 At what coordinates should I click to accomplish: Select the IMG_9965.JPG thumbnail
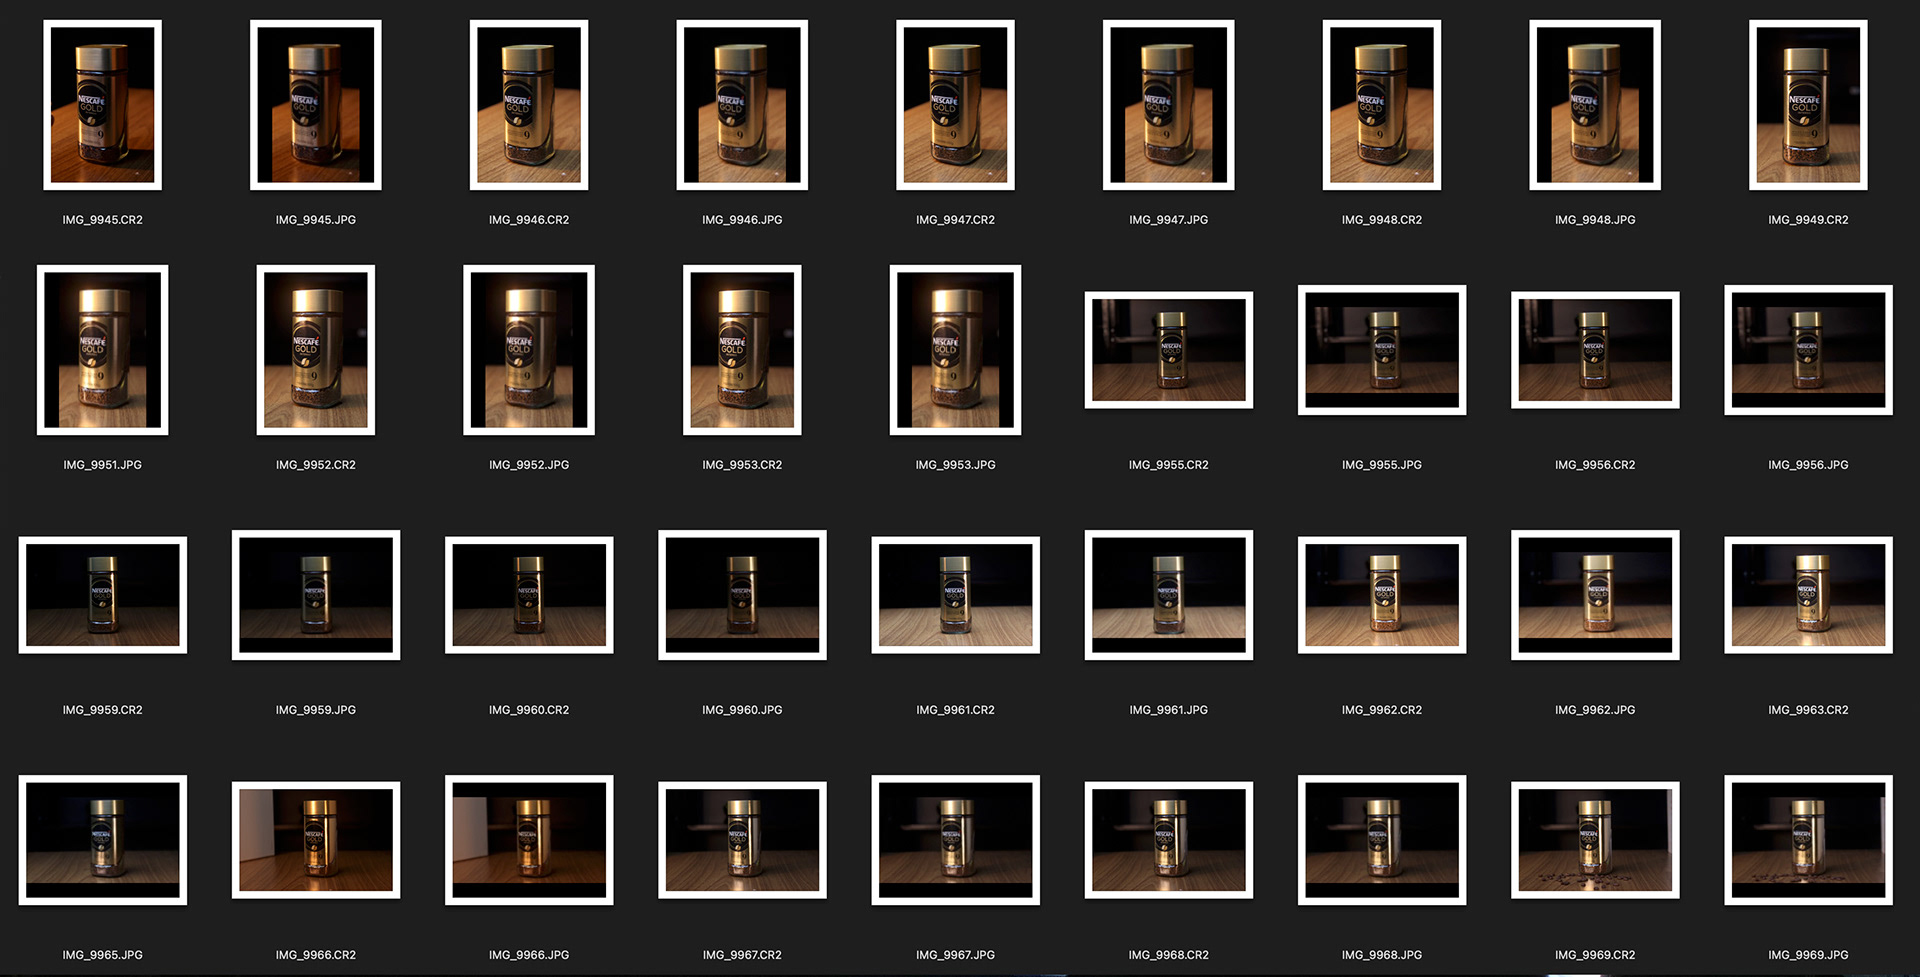tap(103, 840)
